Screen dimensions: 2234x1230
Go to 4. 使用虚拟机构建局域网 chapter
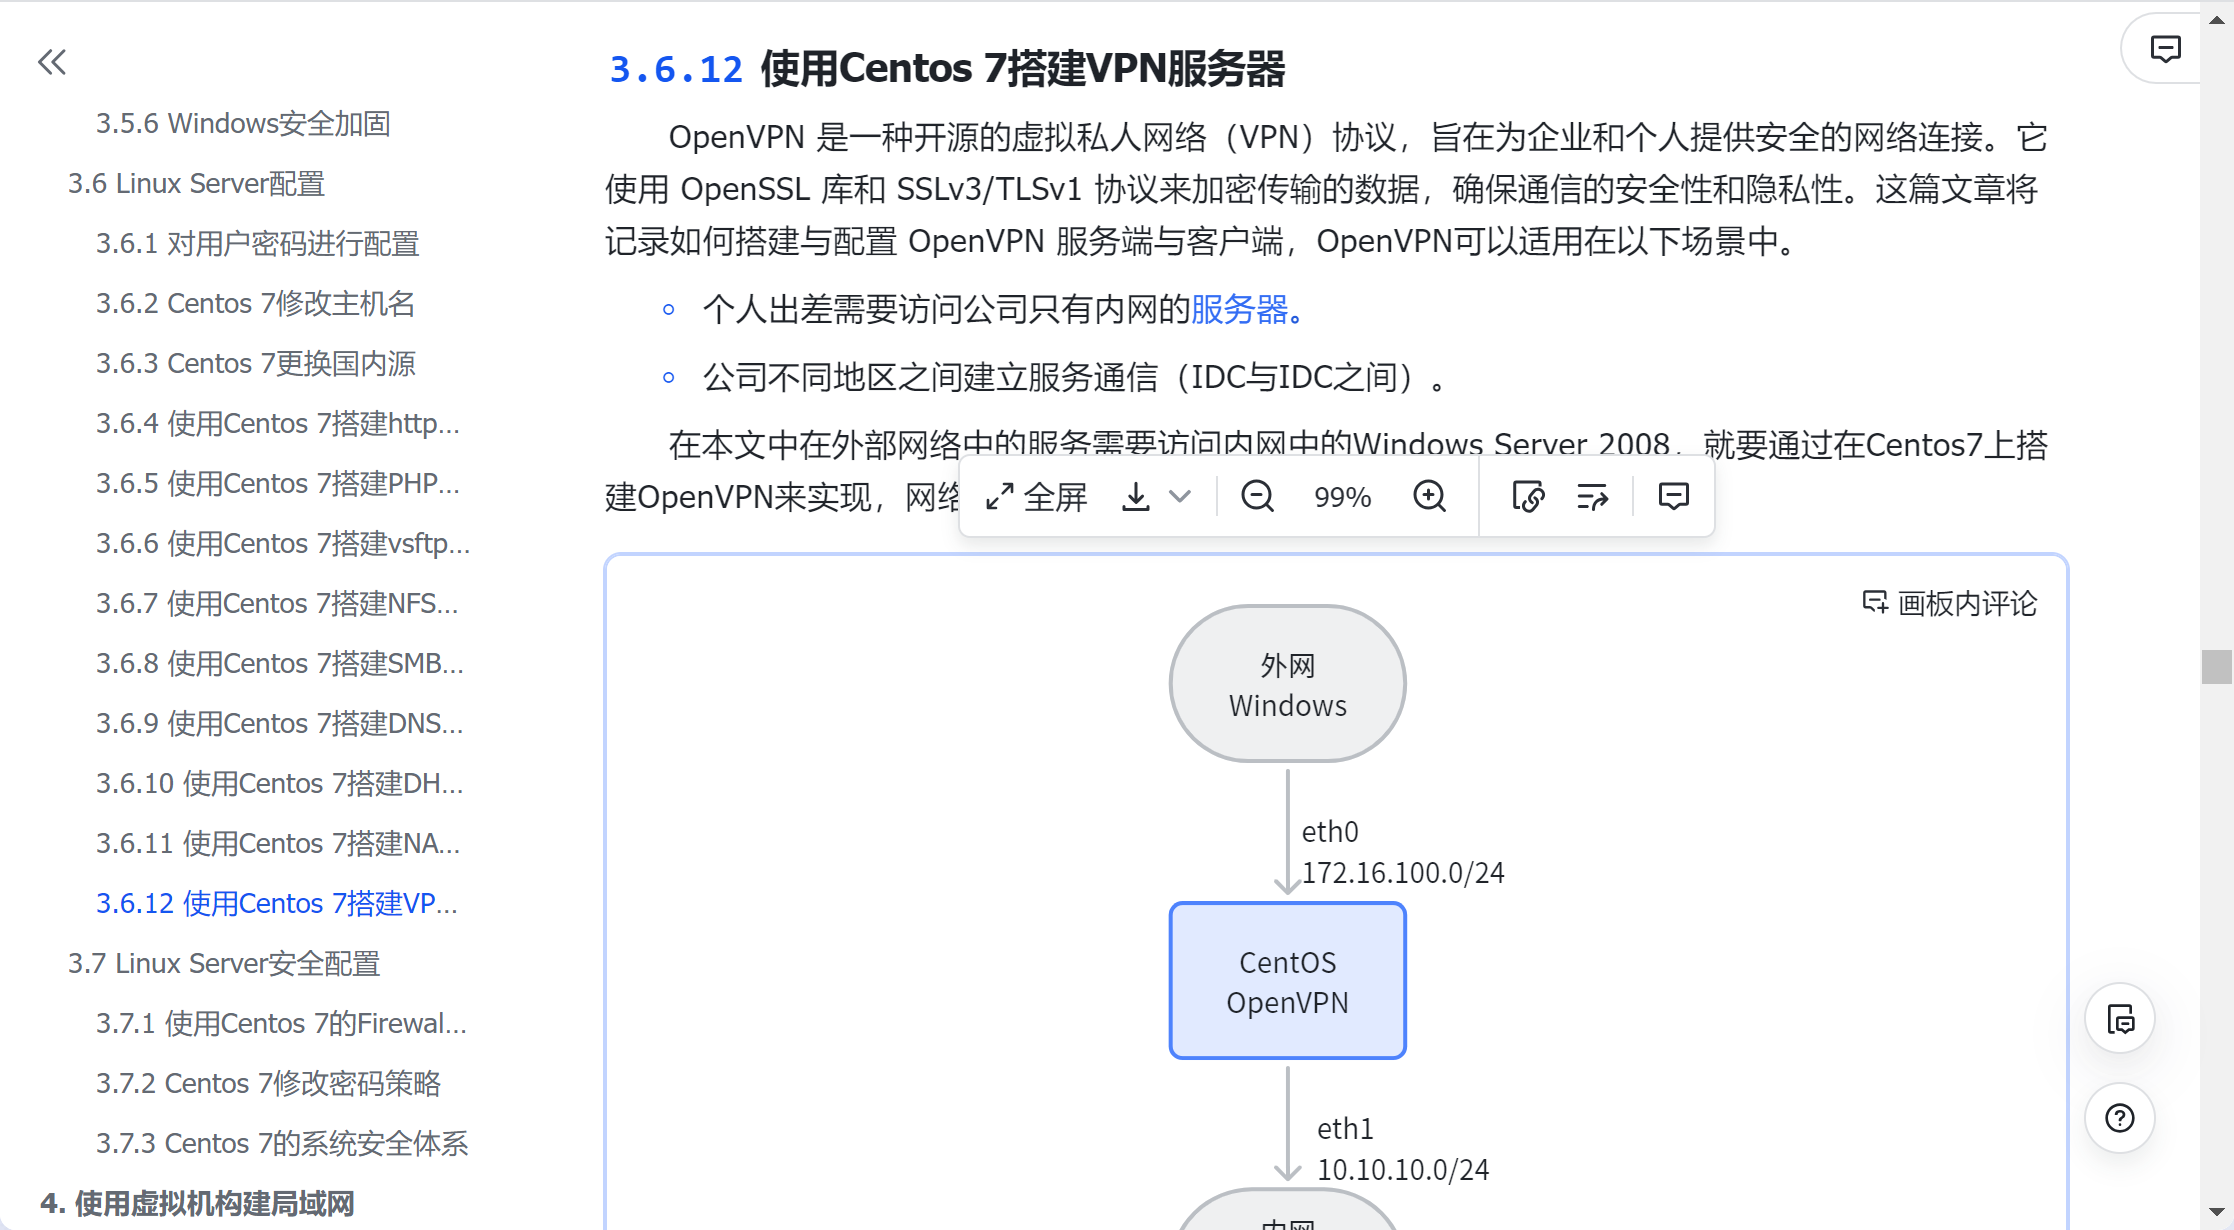click(x=197, y=1203)
